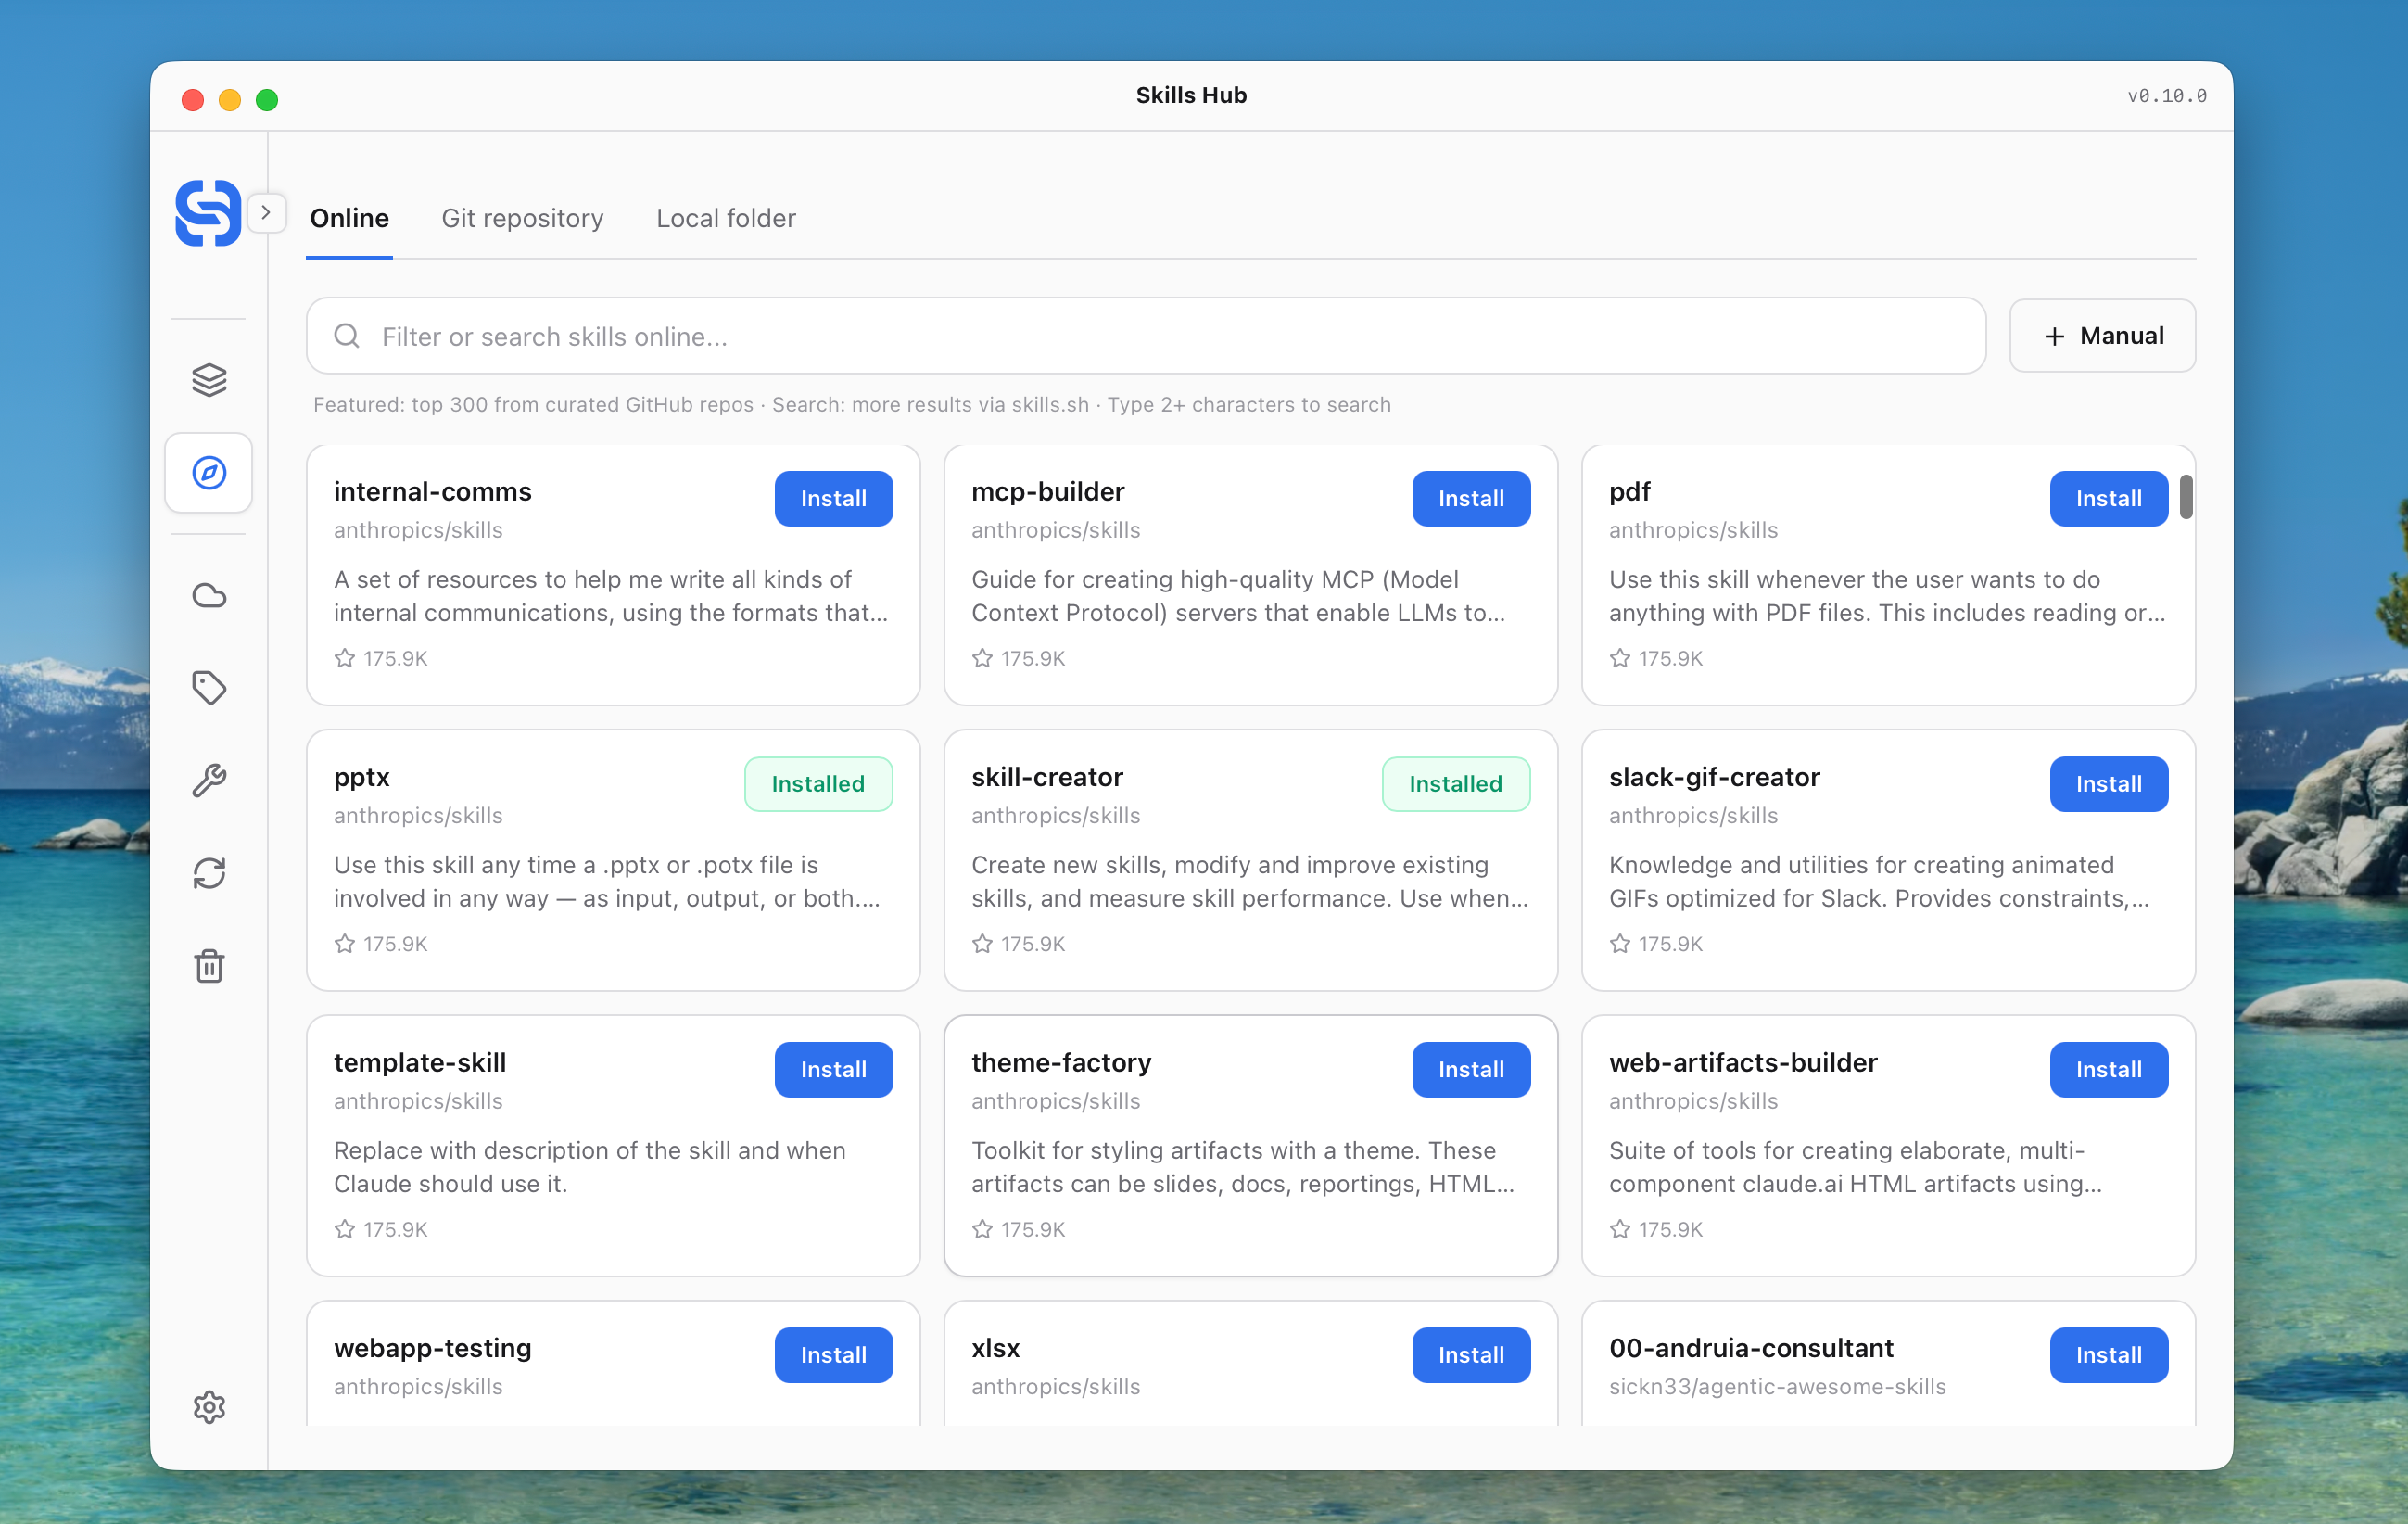Click the star icon on template-skill card
This screenshot has width=2408, height=1524.
[x=345, y=1229]
